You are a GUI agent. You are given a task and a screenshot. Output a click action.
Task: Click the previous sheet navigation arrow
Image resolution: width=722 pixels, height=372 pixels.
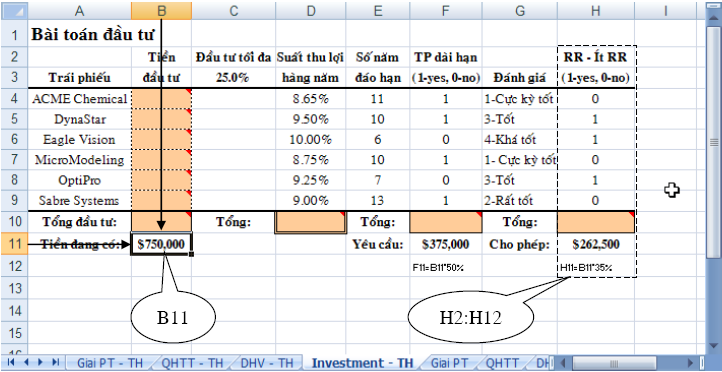26,362
